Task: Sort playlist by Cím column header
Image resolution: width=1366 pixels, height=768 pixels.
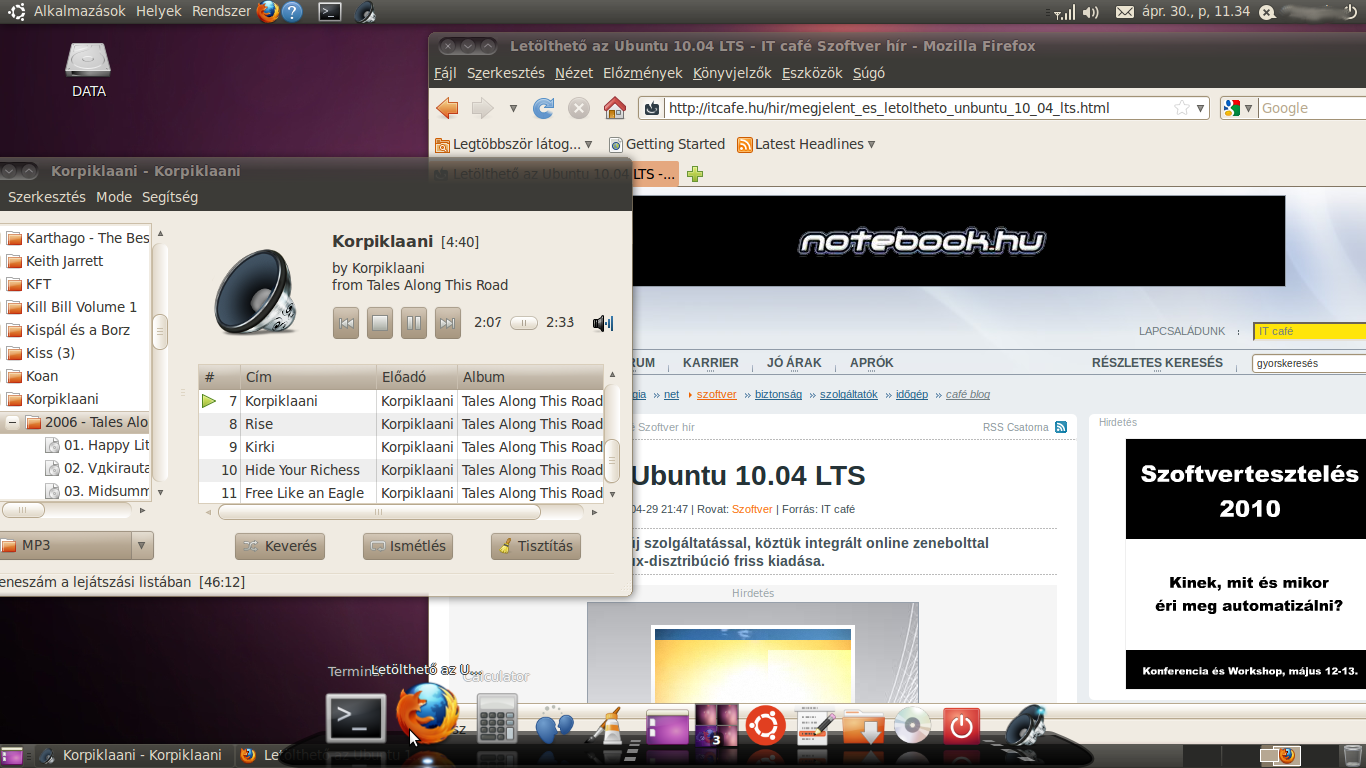Action: click(309, 377)
